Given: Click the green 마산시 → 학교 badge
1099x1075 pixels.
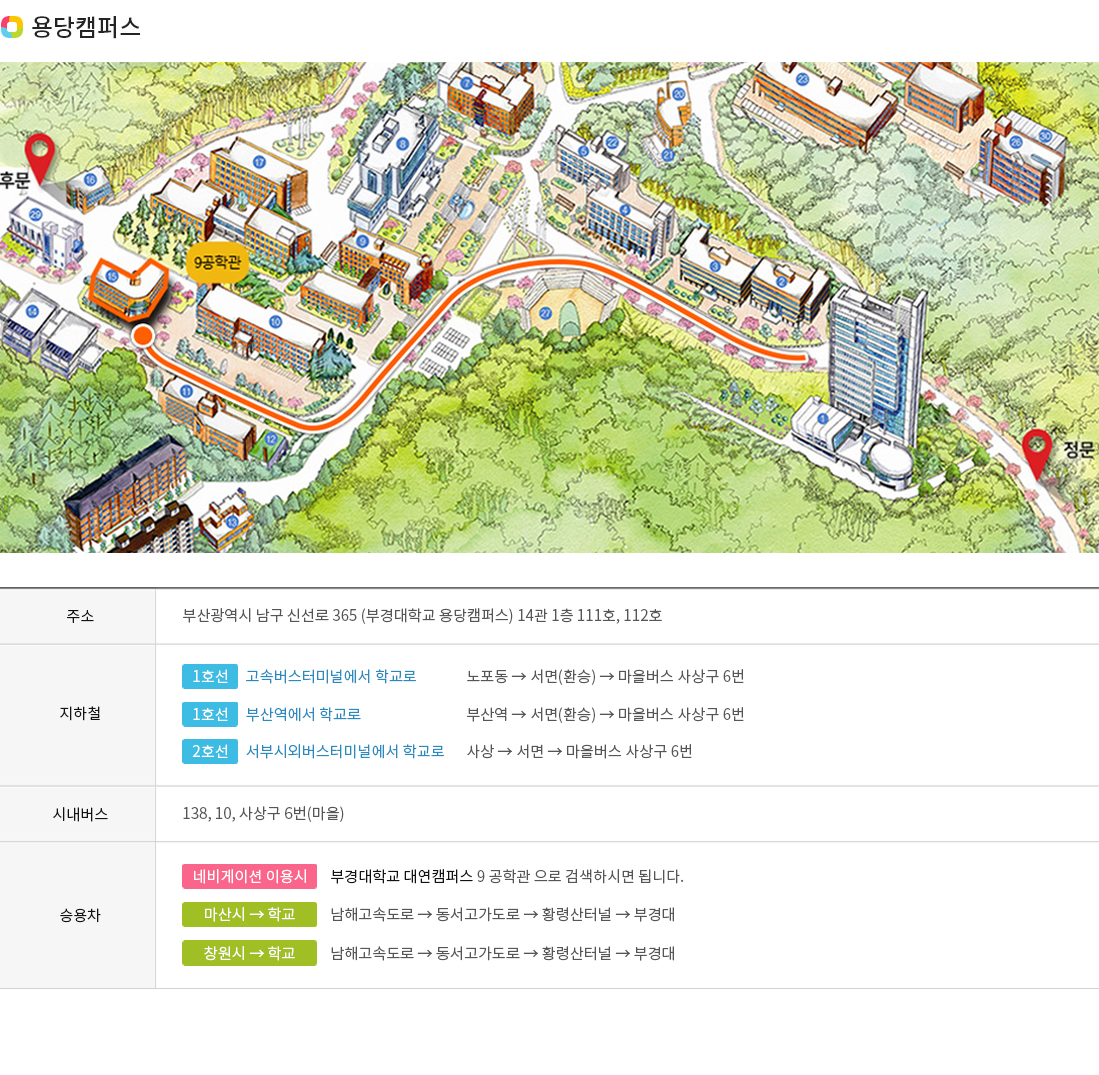Looking at the screenshot, I should 249,914.
